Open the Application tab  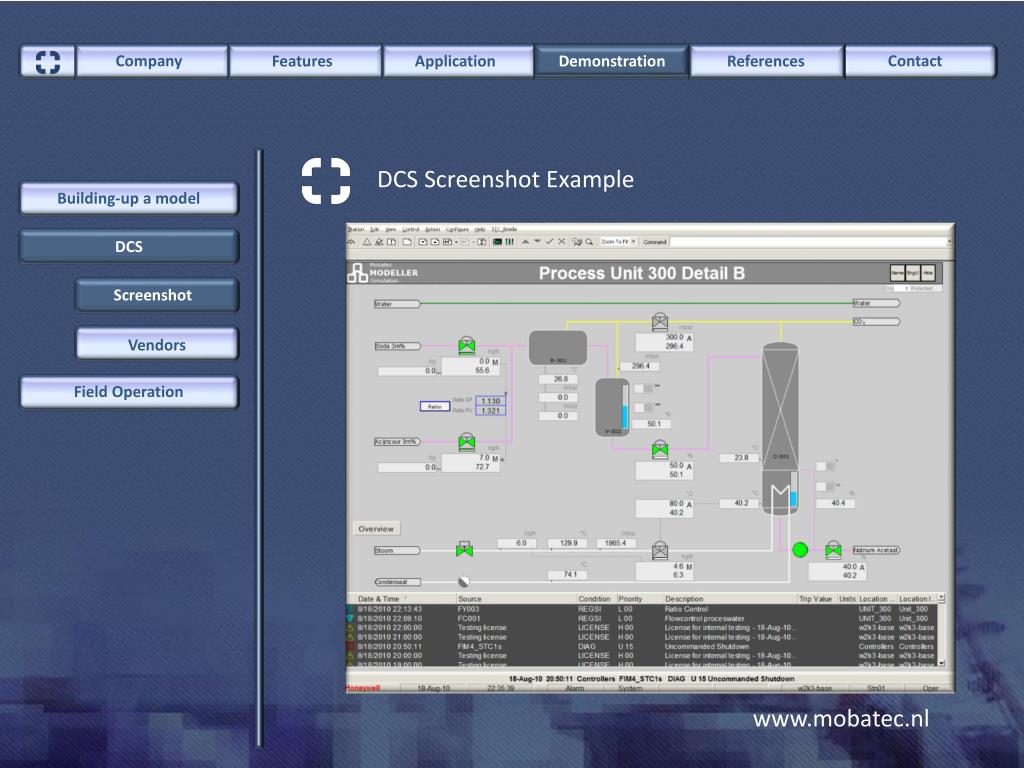pos(458,61)
